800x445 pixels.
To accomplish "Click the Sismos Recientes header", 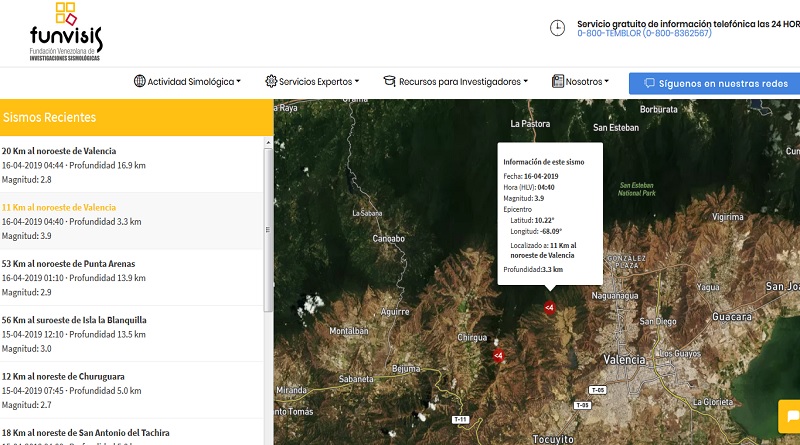I will coord(137,117).
